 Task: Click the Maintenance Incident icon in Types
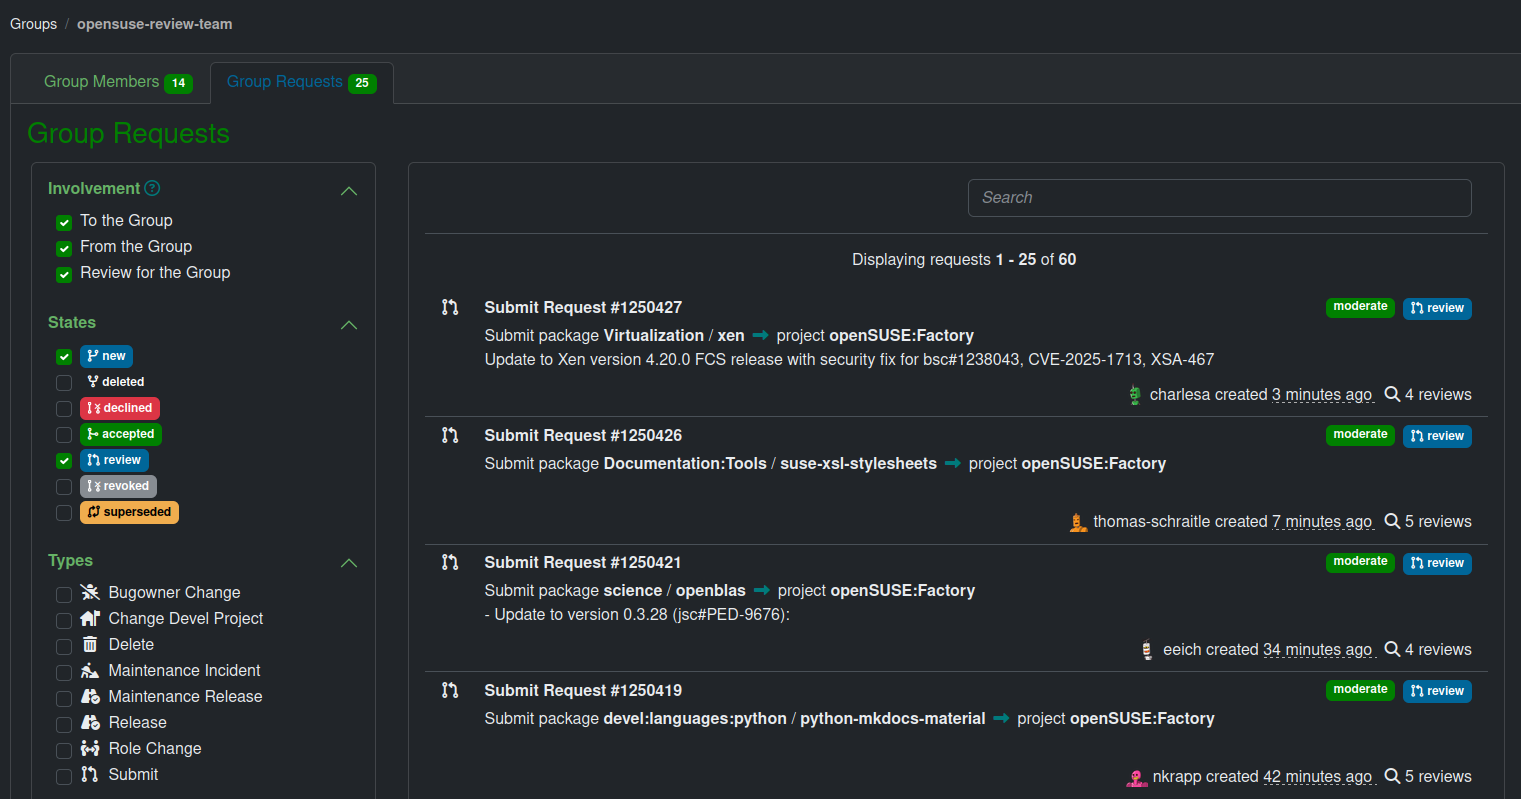click(x=91, y=671)
